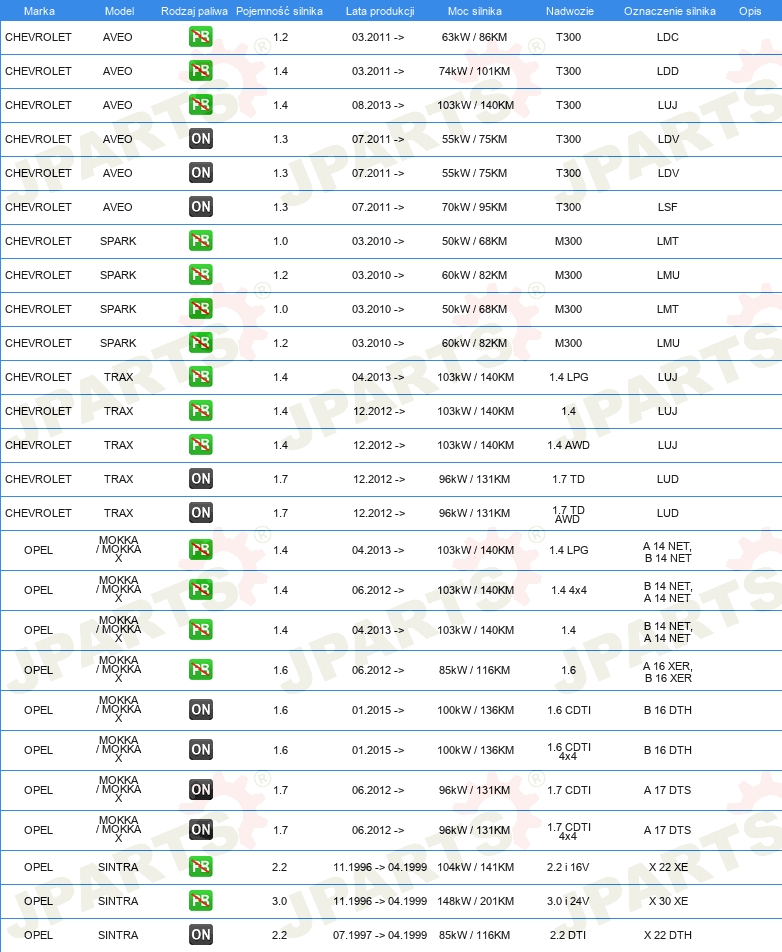
Task: Select the 1.4 AWD body cell
Action: pyautogui.click(x=568, y=445)
